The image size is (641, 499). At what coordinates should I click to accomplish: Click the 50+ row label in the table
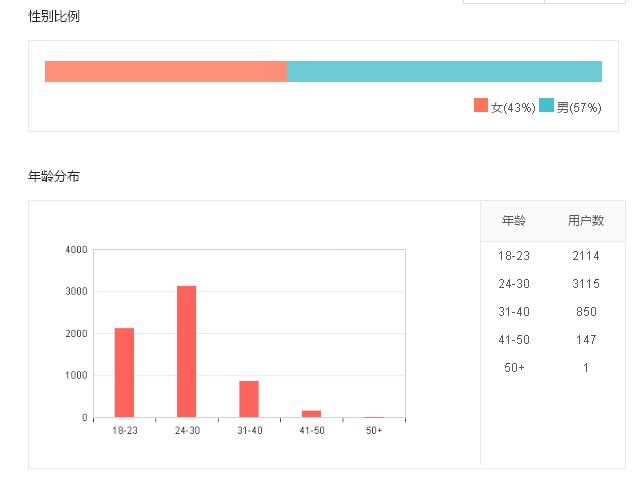coord(514,368)
